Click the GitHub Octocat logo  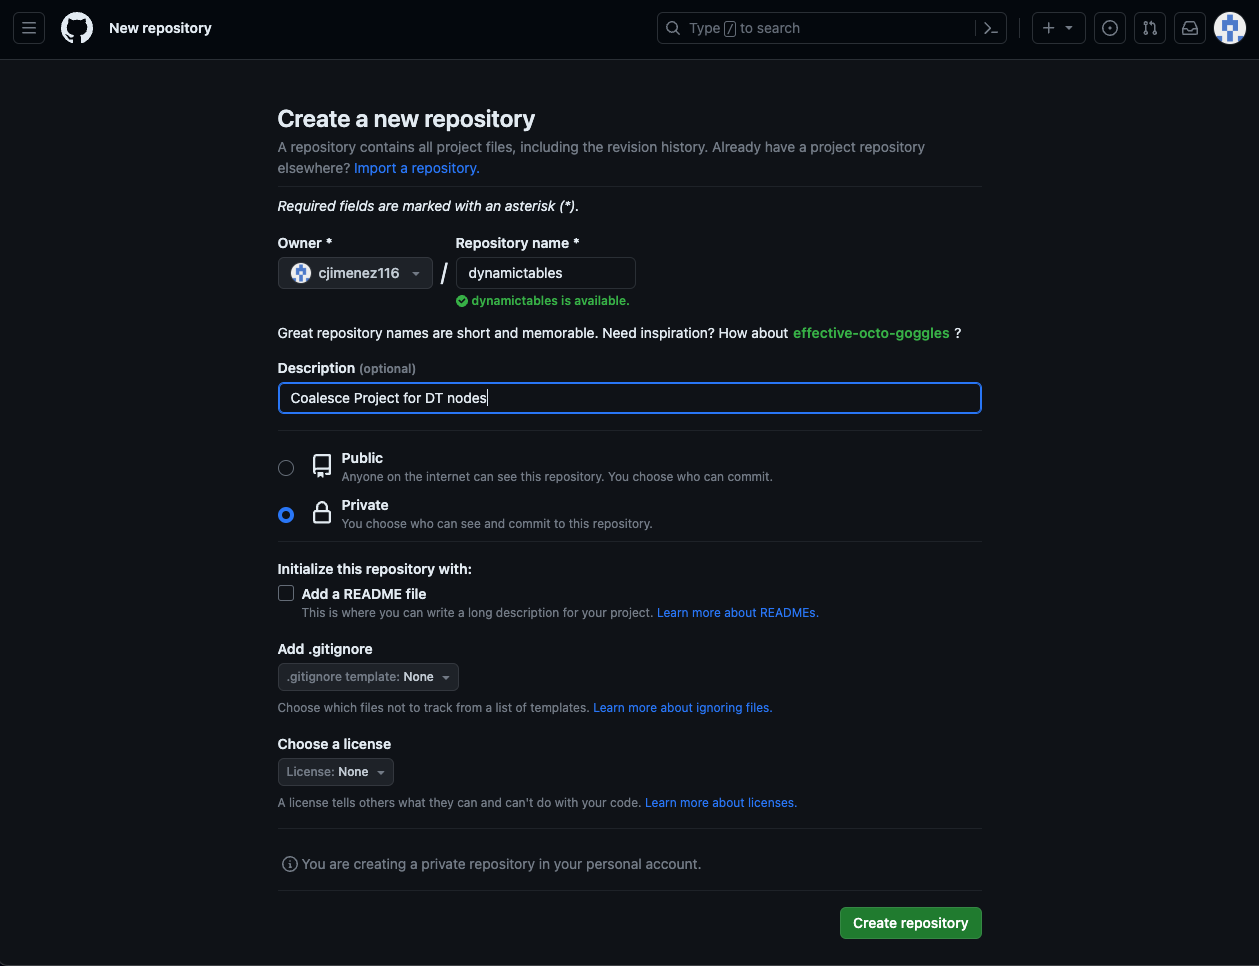77,28
